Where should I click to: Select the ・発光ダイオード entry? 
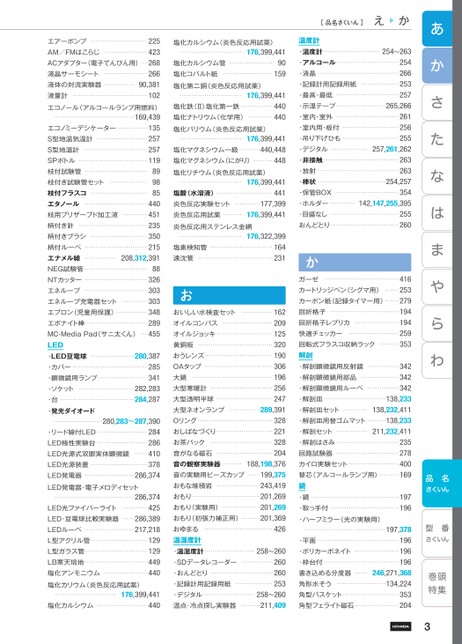(x=103, y=416)
